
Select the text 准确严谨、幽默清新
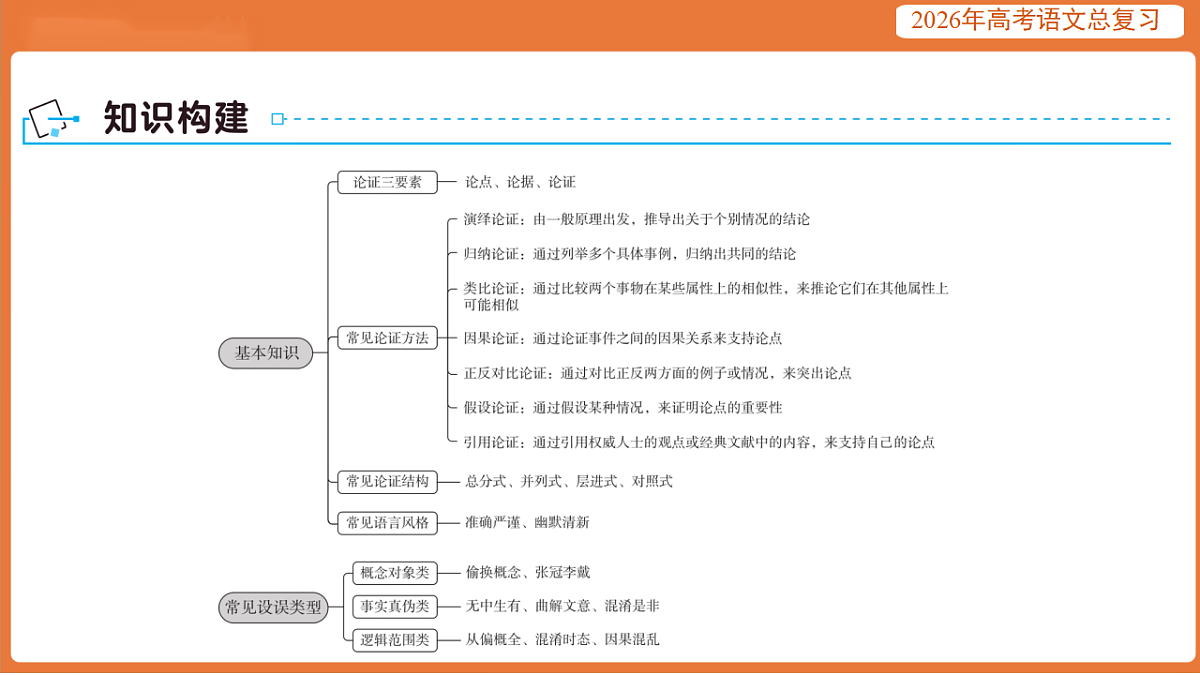[527, 522]
